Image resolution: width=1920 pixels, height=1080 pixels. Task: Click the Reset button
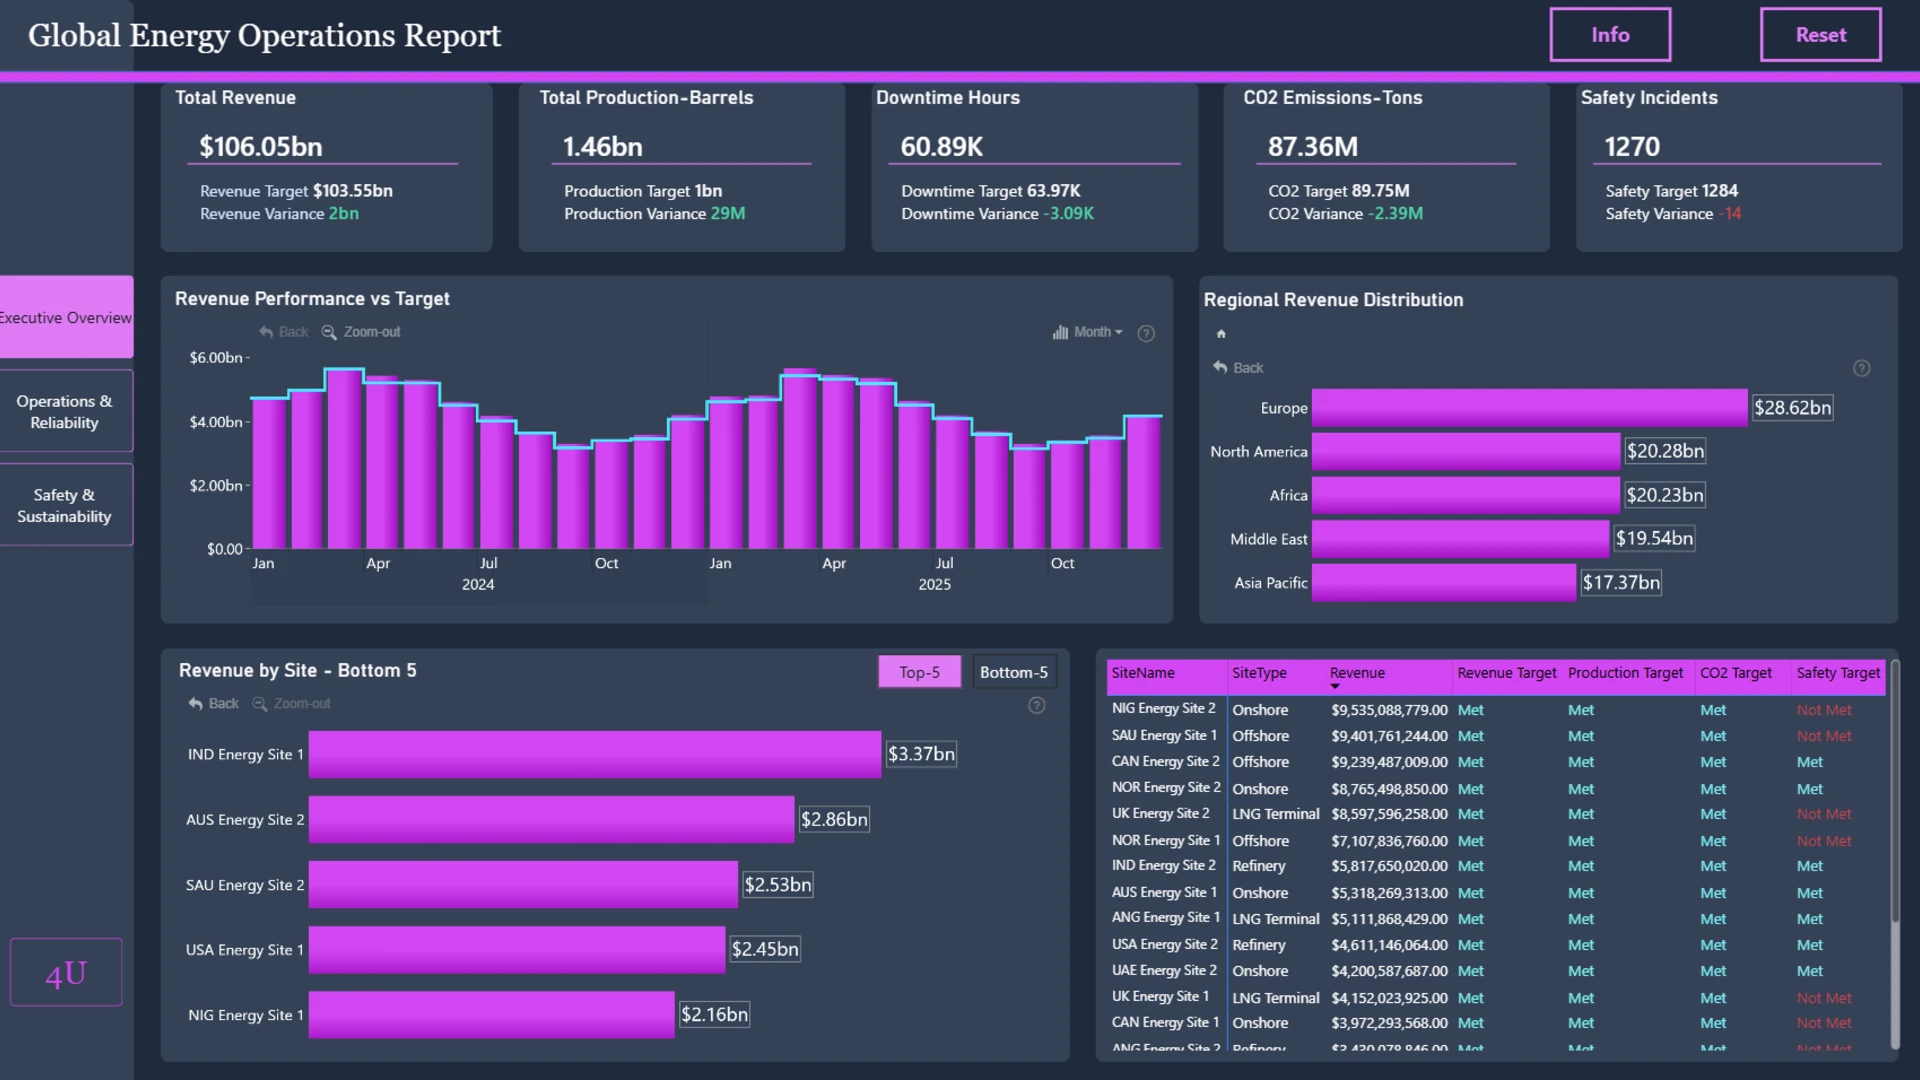coord(1821,35)
